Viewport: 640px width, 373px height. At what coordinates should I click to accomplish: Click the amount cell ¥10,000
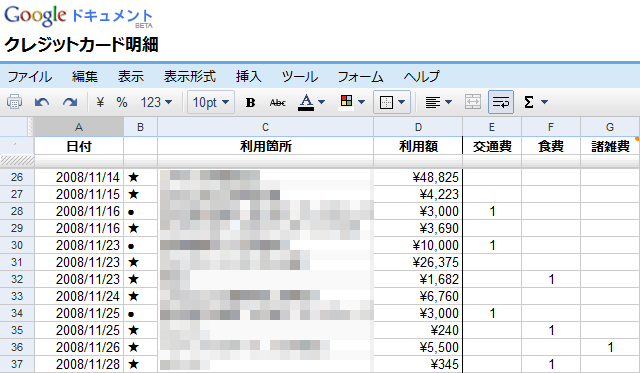point(418,245)
